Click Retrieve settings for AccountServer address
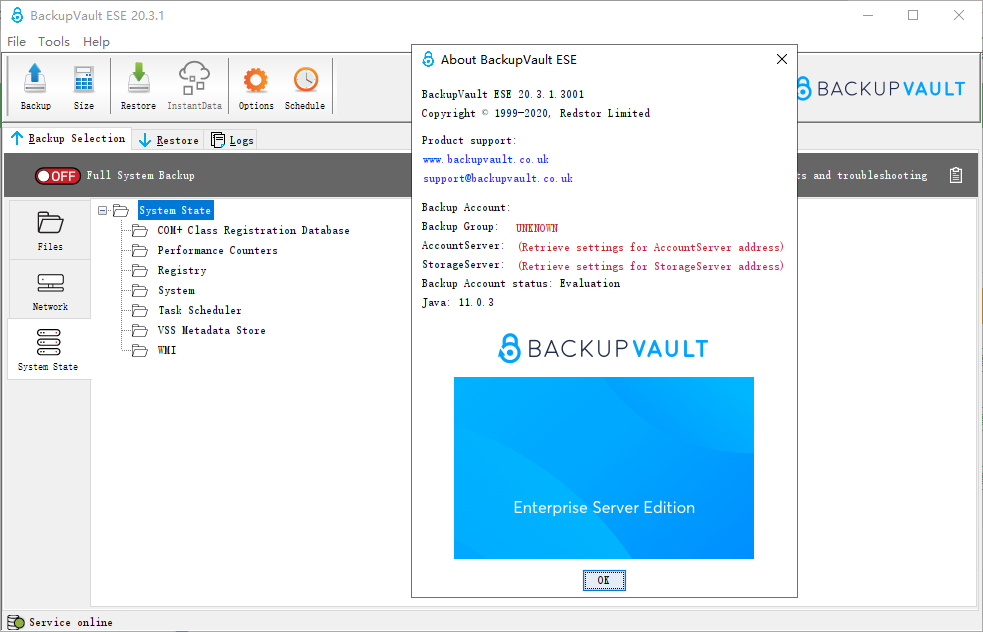983x632 pixels. coord(651,247)
